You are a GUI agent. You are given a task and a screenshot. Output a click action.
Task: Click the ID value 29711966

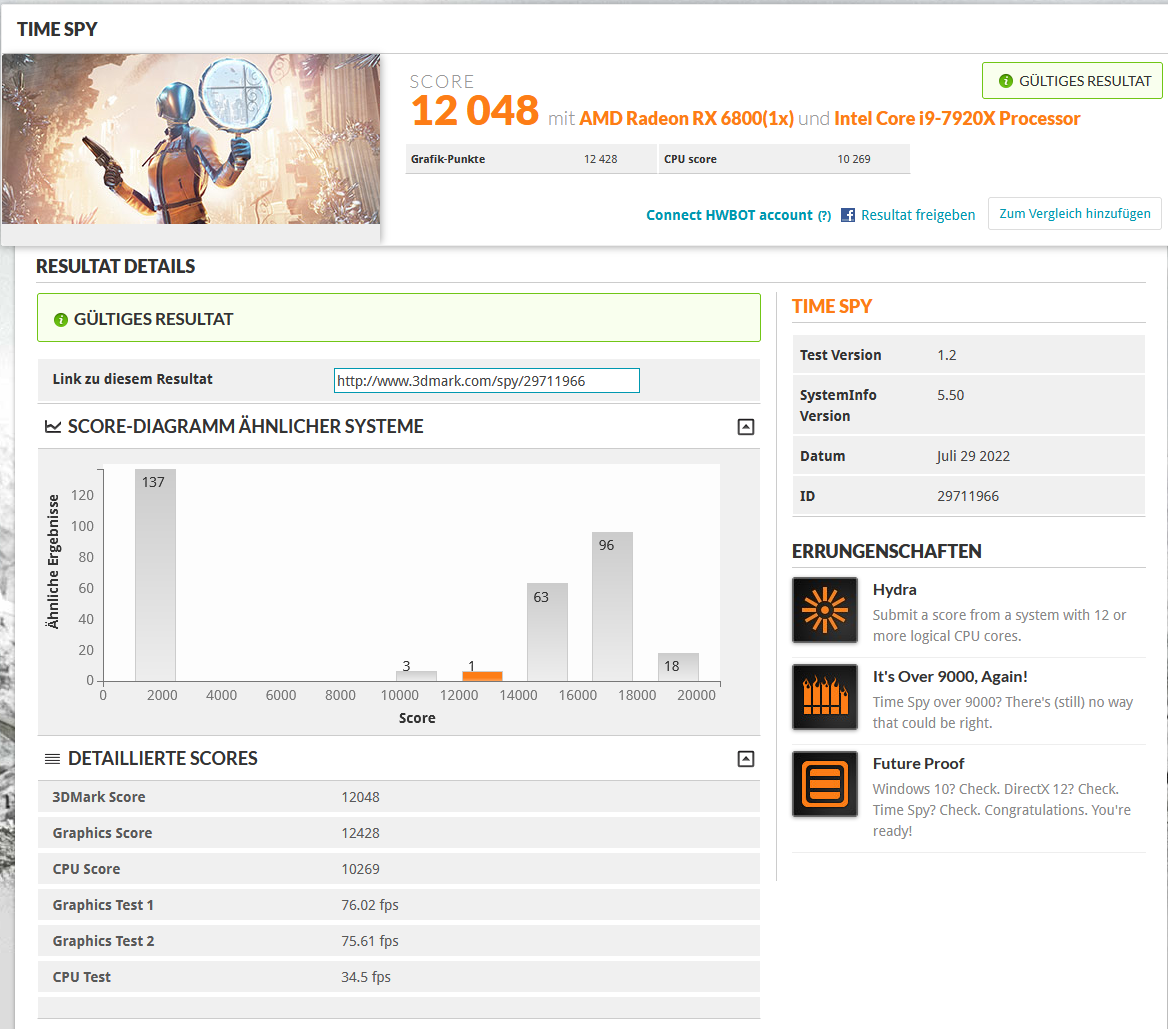(968, 496)
